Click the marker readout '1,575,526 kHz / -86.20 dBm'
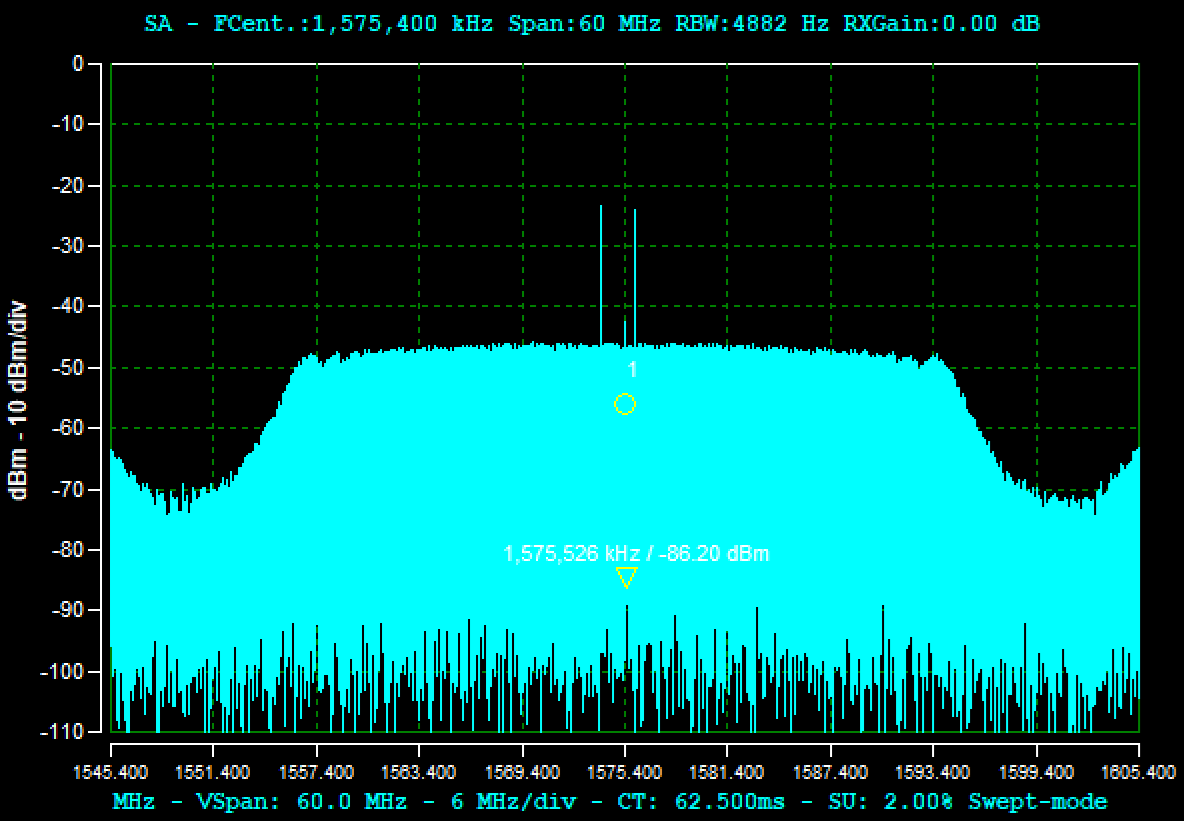 [x=637, y=554]
